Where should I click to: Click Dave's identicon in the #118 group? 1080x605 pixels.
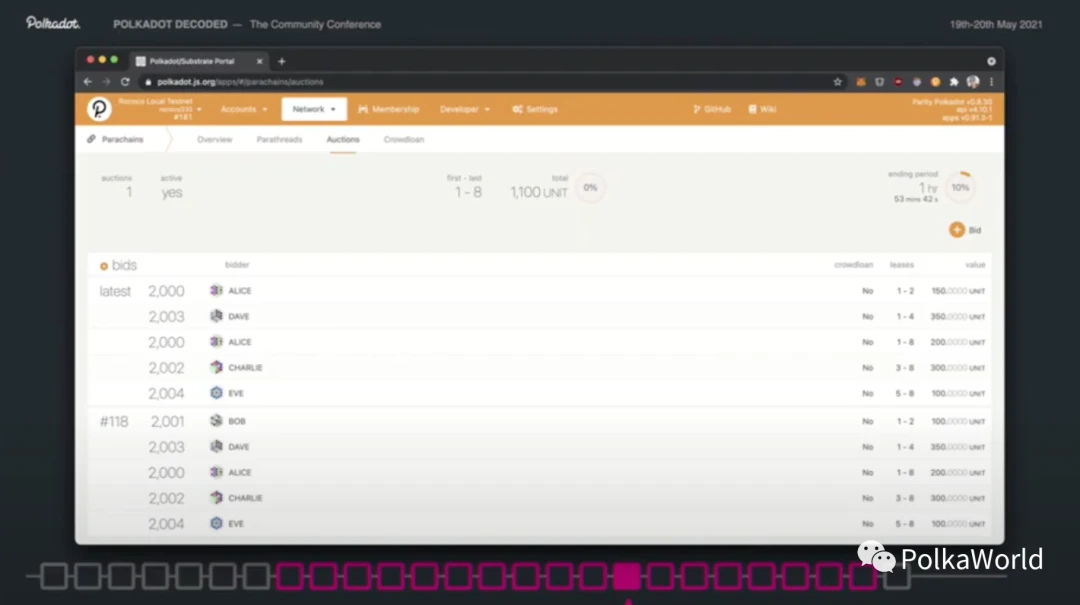click(x=216, y=447)
